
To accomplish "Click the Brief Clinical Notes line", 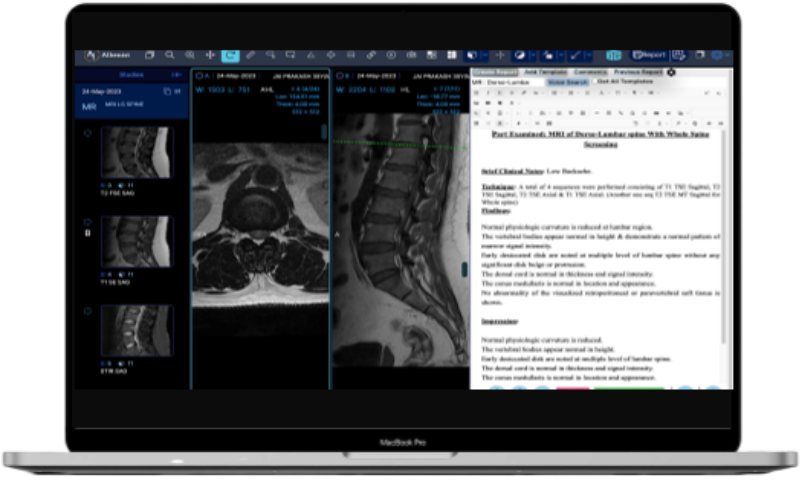I will click(x=536, y=171).
